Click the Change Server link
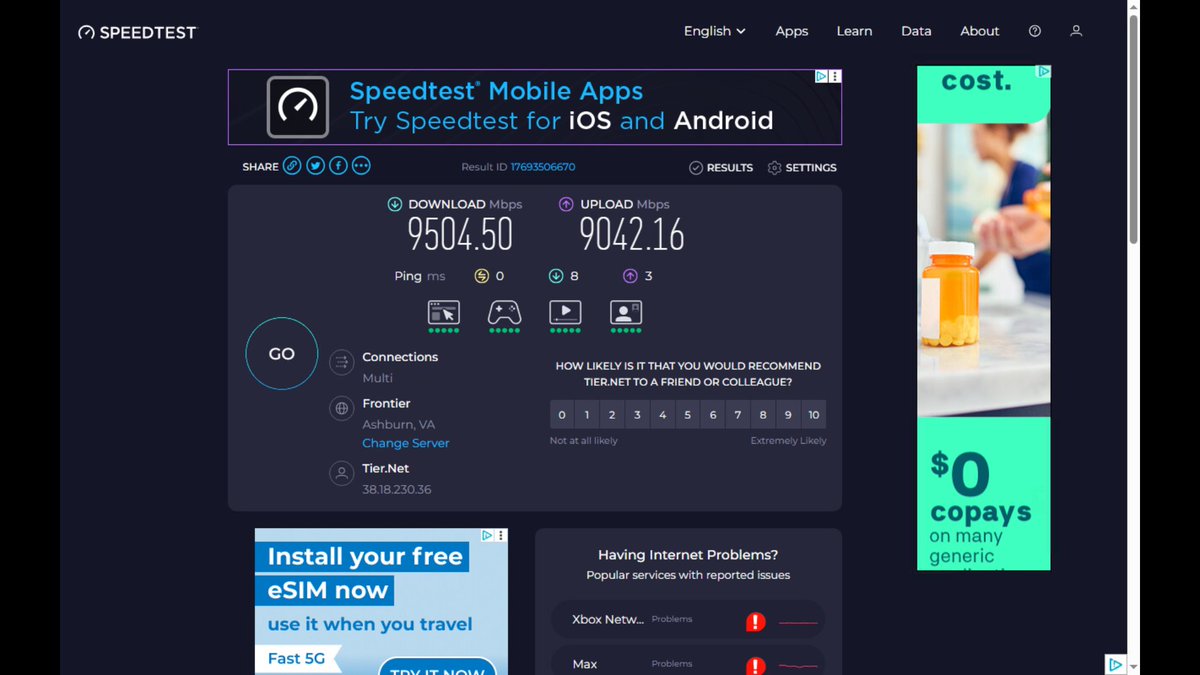 pos(406,443)
